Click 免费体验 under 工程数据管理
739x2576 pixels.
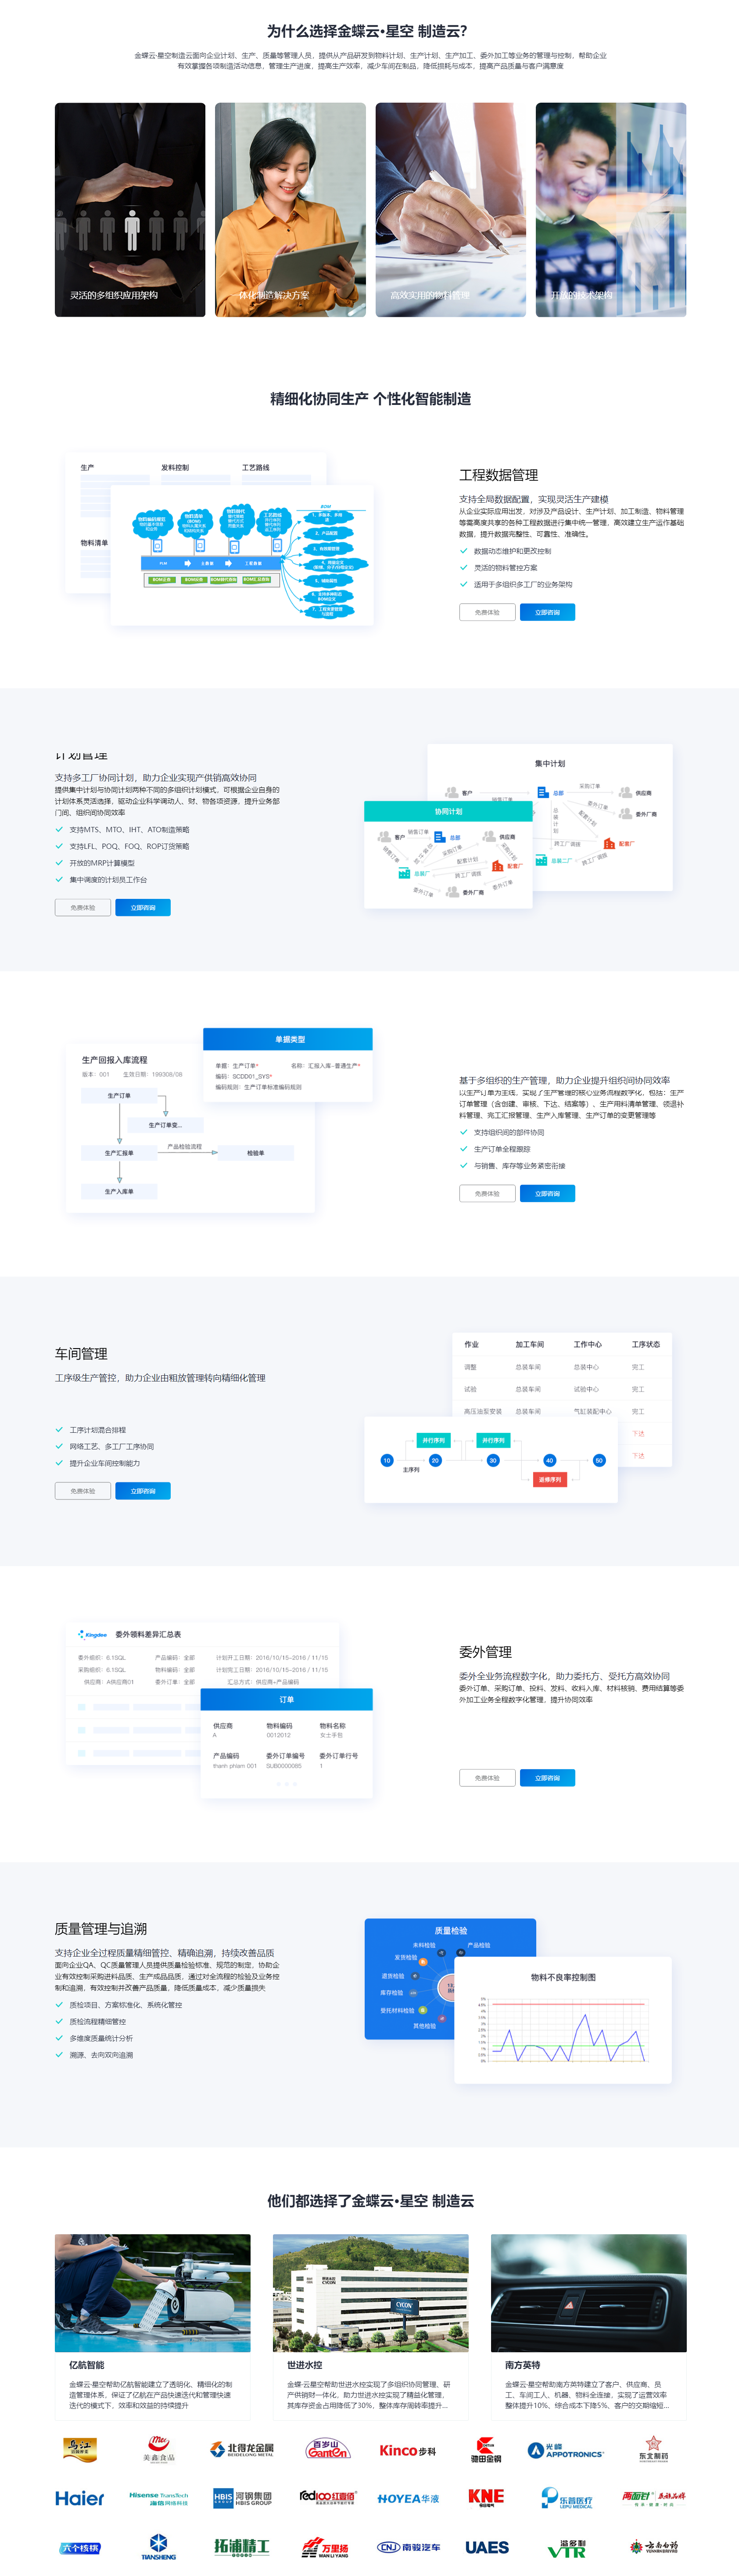(x=487, y=612)
